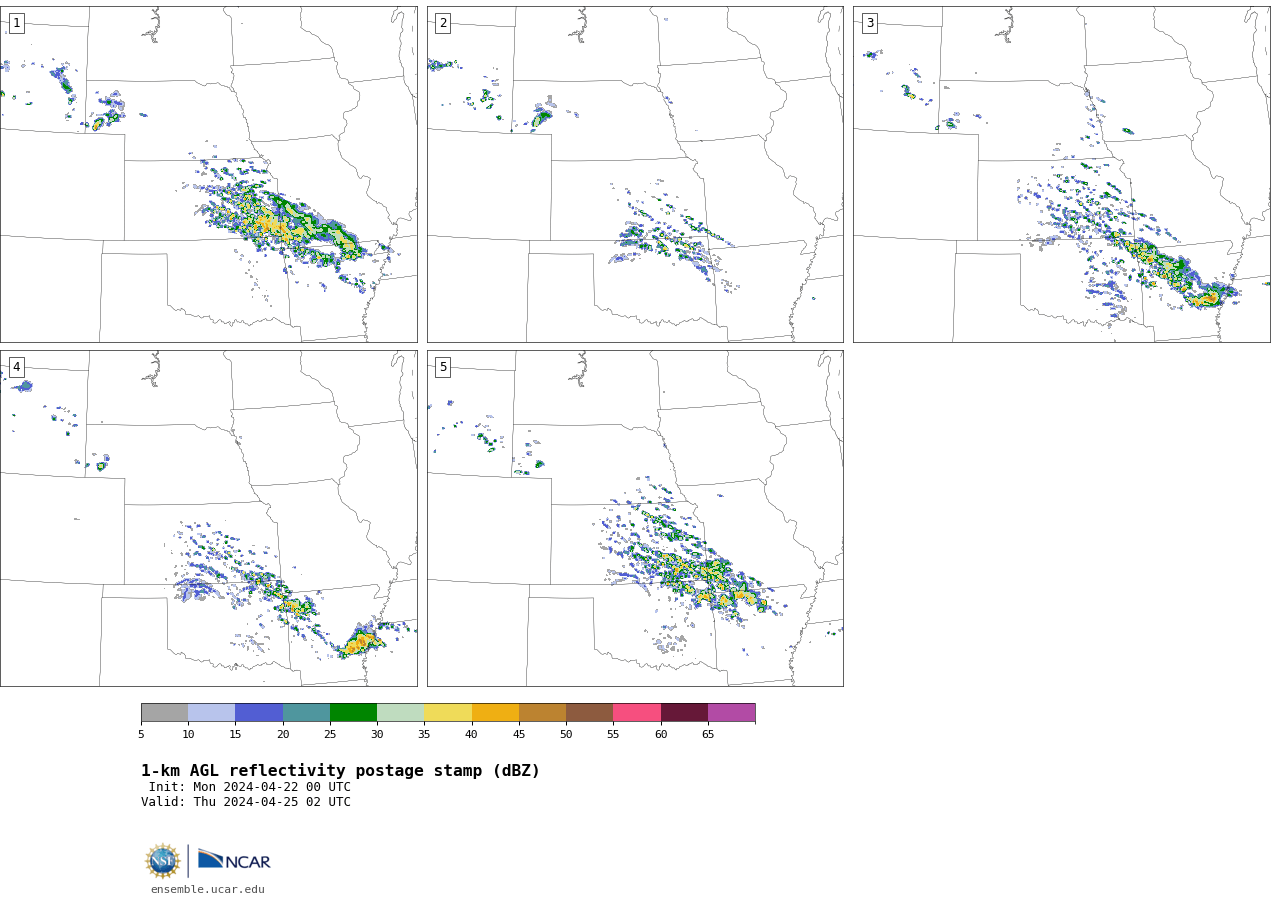Viewport: 1280px width, 901px height.
Task: Click the member number 4 label box
Action: (x=16, y=367)
